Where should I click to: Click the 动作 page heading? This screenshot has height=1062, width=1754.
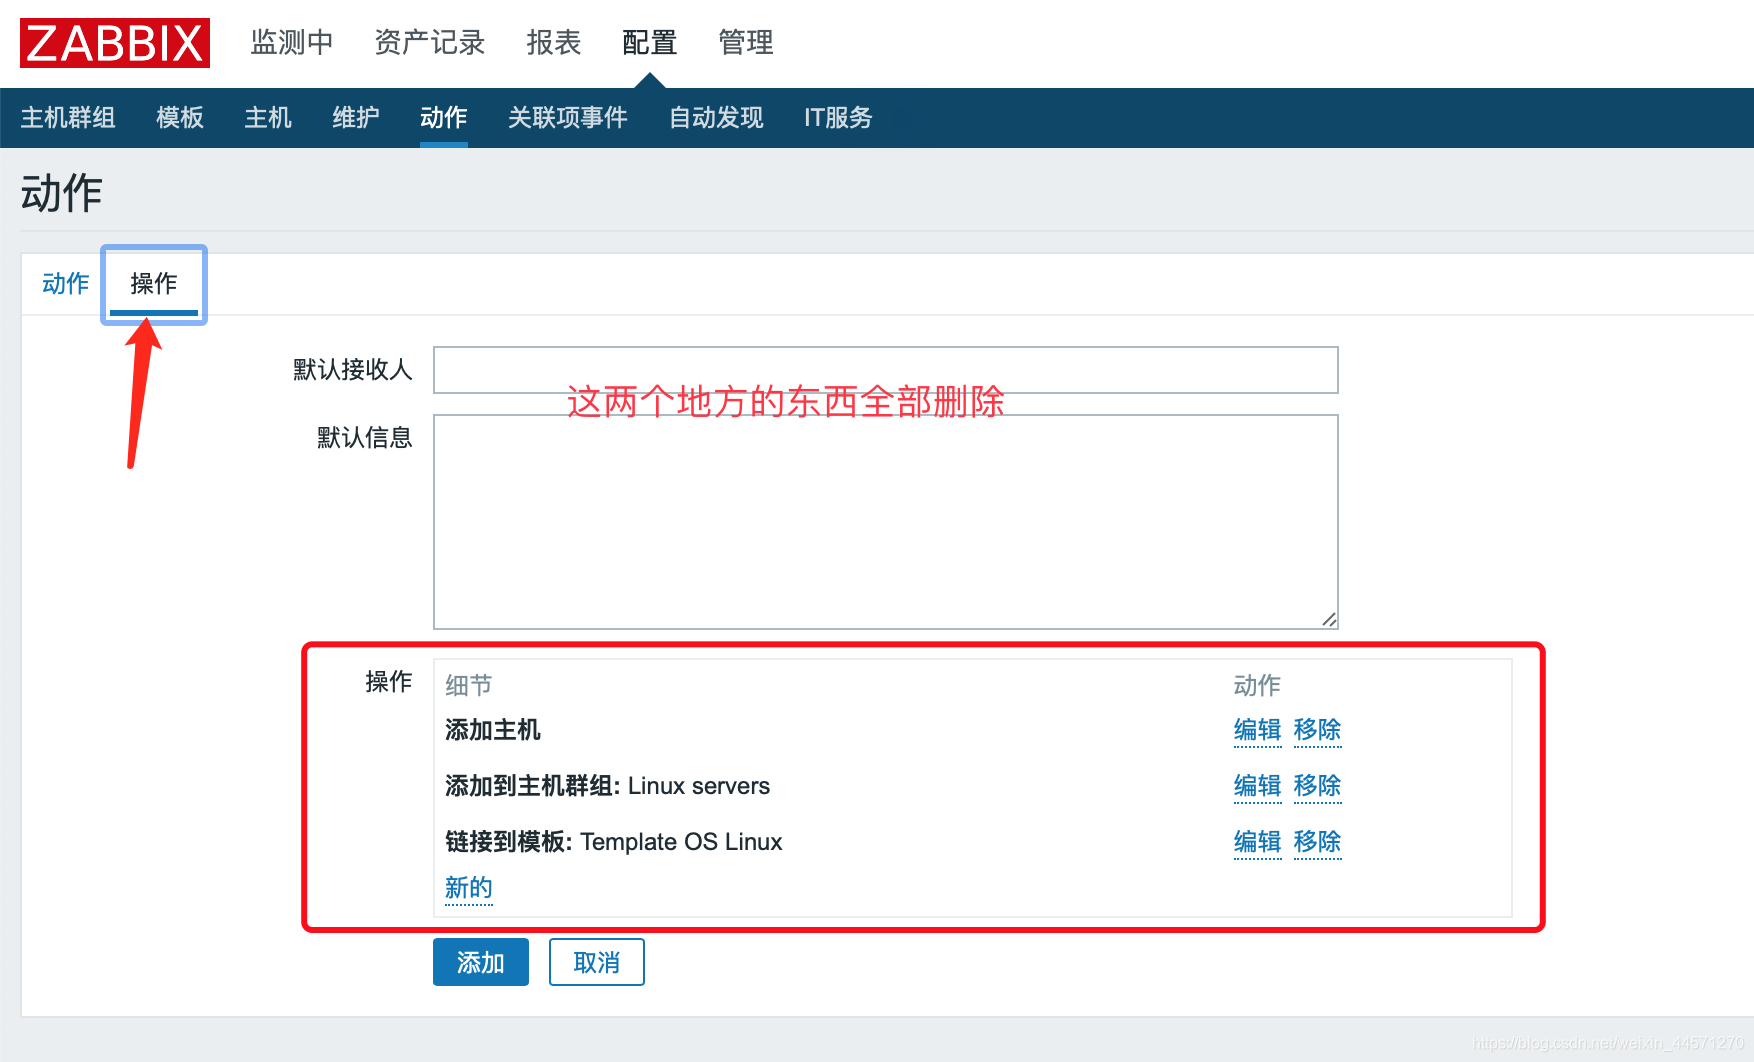click(x=62, y=193)
